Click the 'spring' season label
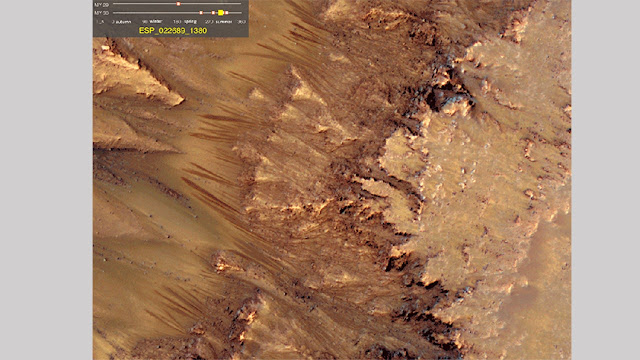 pos(190,22)
